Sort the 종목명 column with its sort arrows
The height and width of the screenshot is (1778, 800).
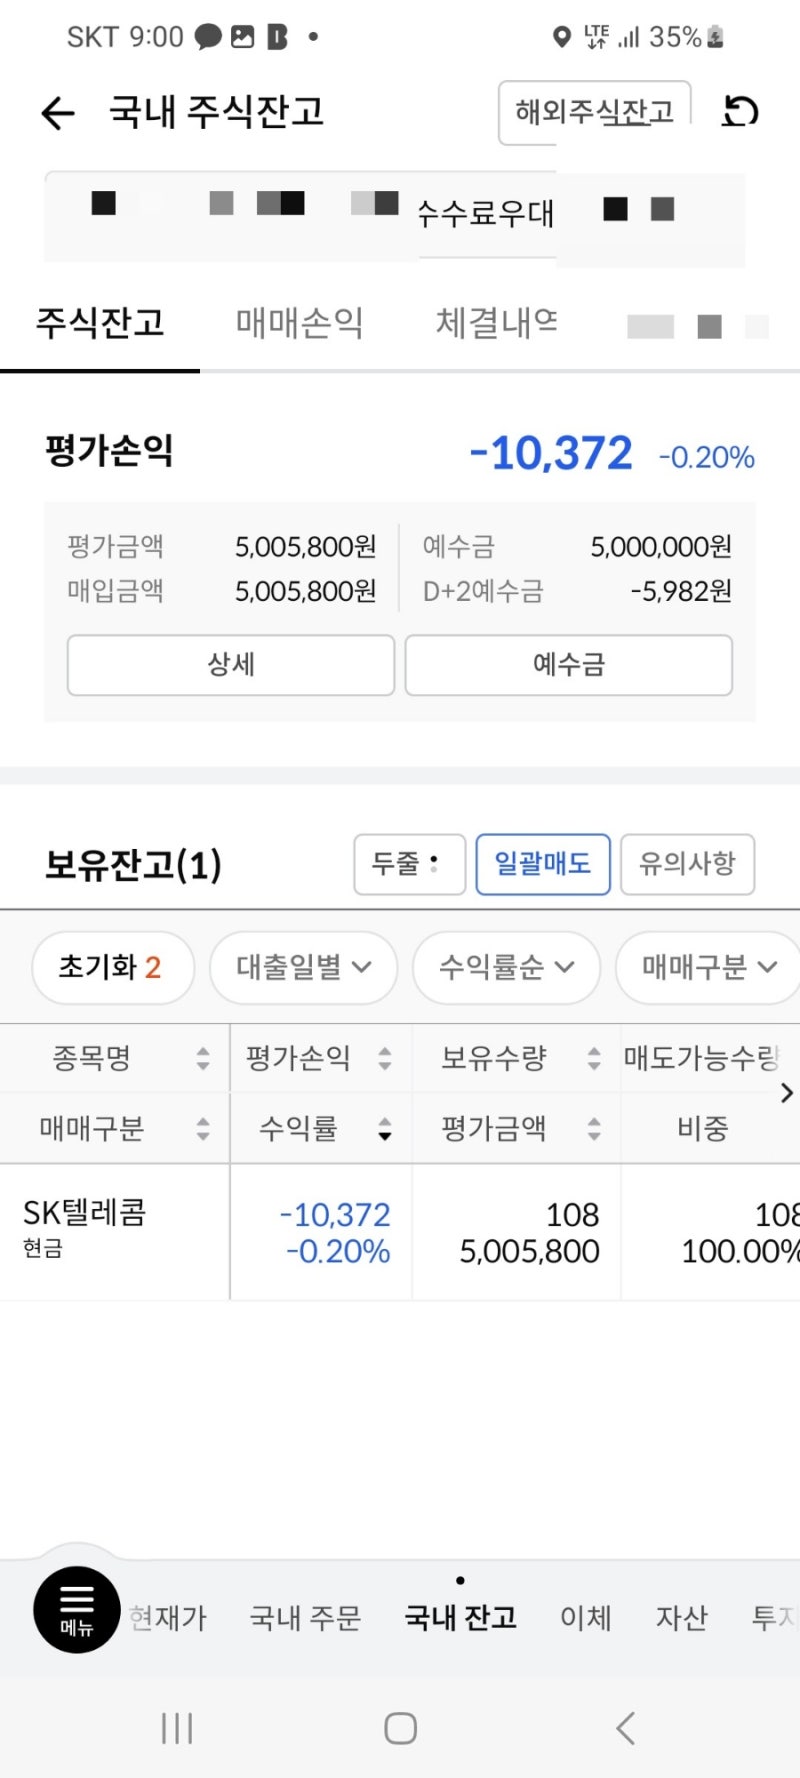[x=203, y=1057]
